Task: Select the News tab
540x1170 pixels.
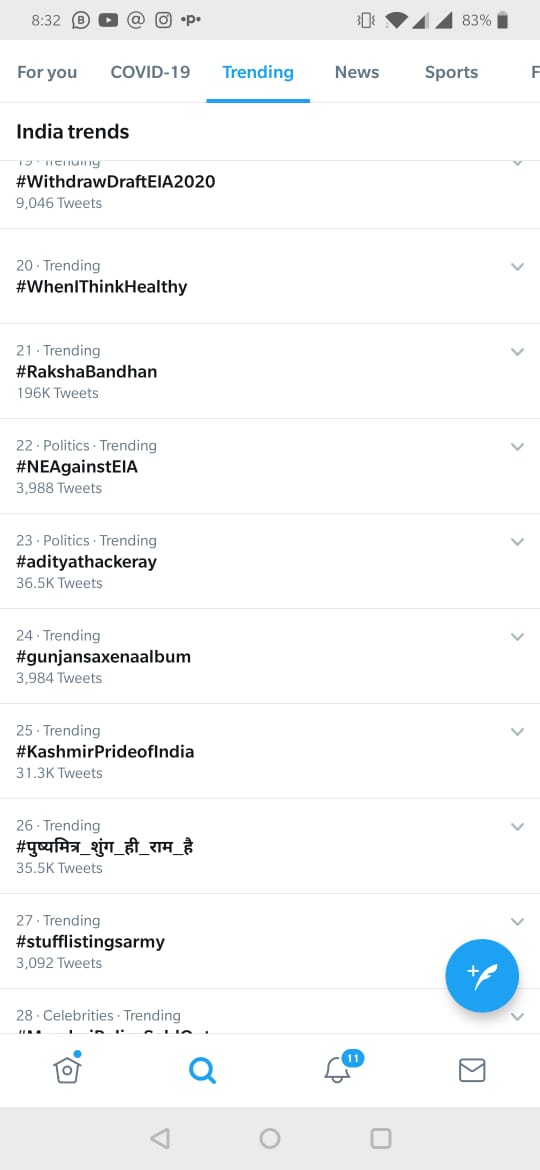Action: (357, 72)
